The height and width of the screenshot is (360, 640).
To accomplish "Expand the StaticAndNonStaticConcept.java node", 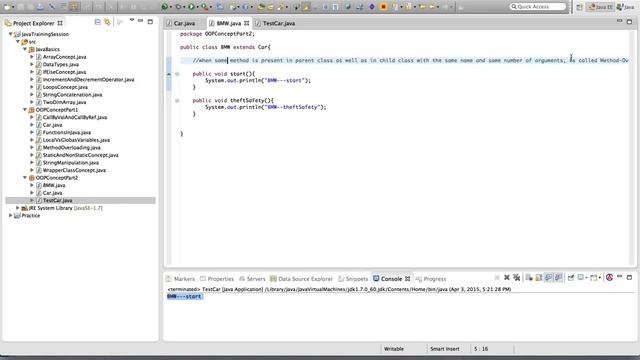I will click(32, 155).
